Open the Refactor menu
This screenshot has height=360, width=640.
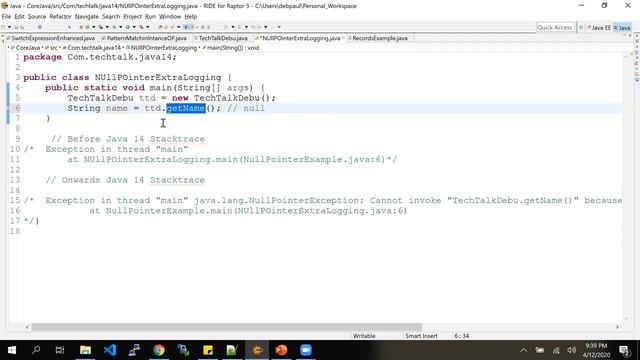60,16
